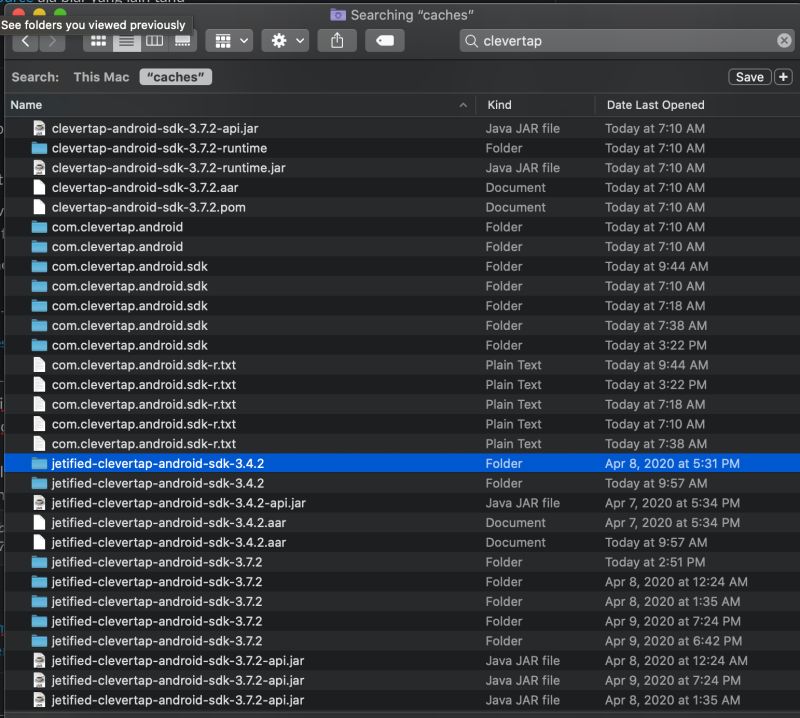
Task: Select the caches search scope token
Action: pyautogui.click(x=175, y=76)
